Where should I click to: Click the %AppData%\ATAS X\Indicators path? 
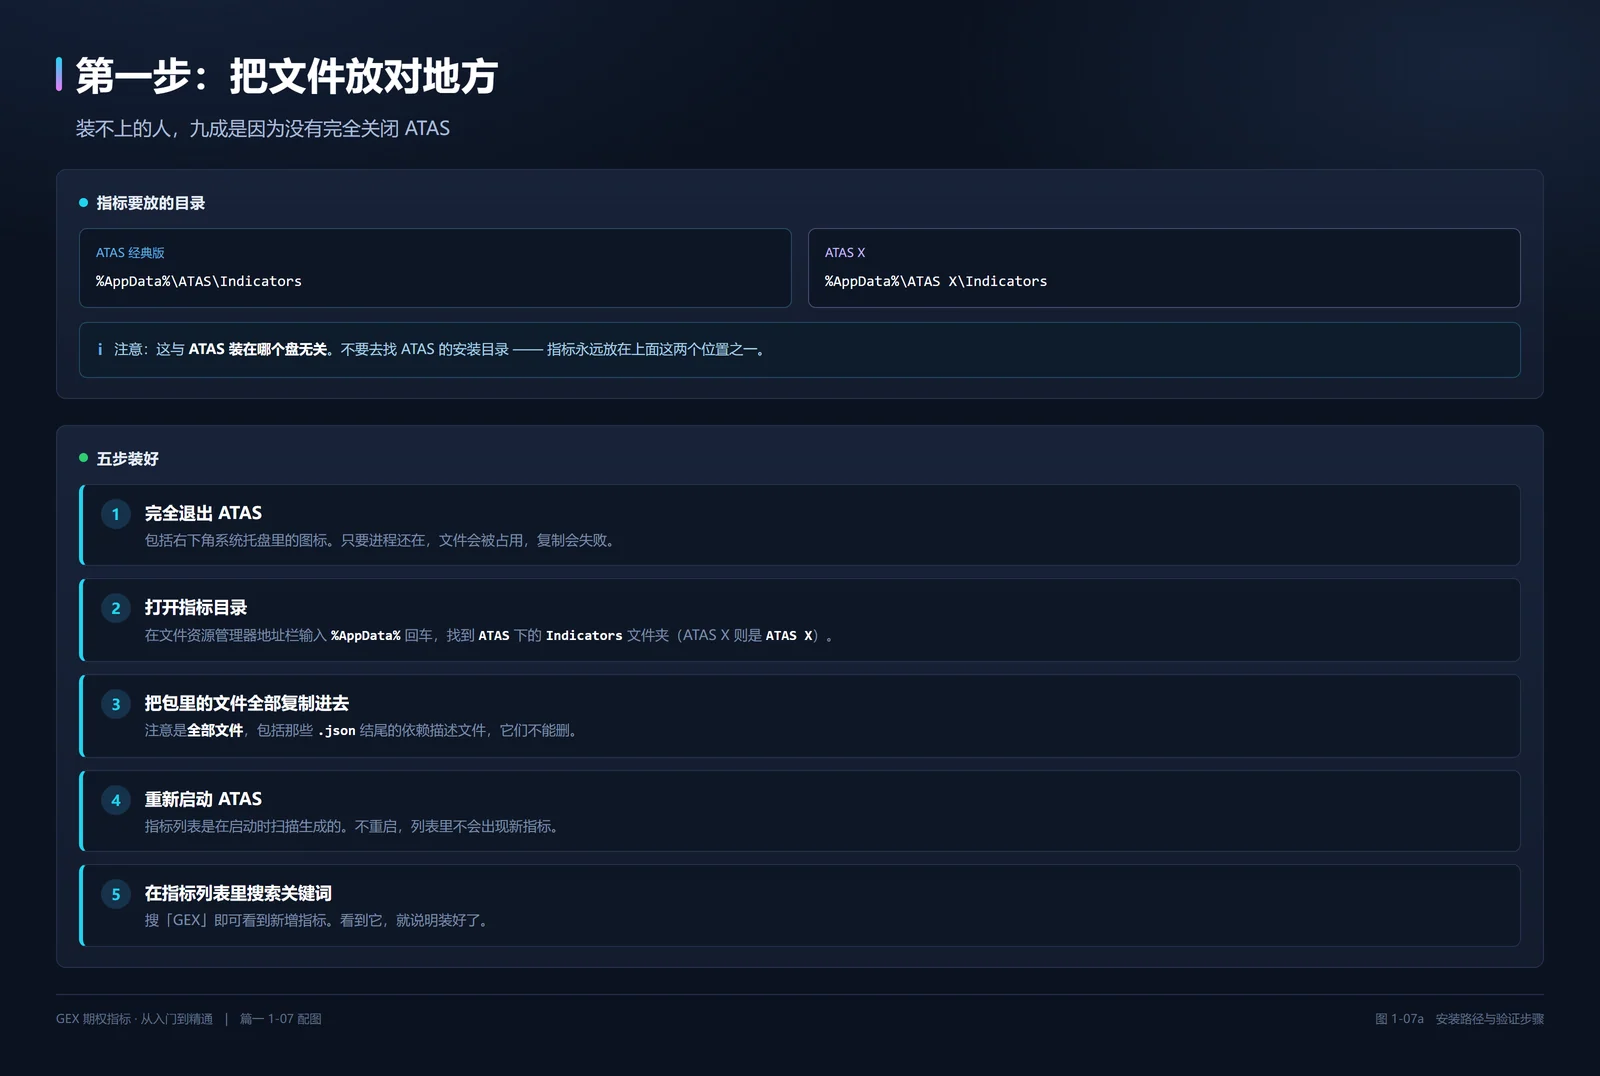(x=936, y=282)
